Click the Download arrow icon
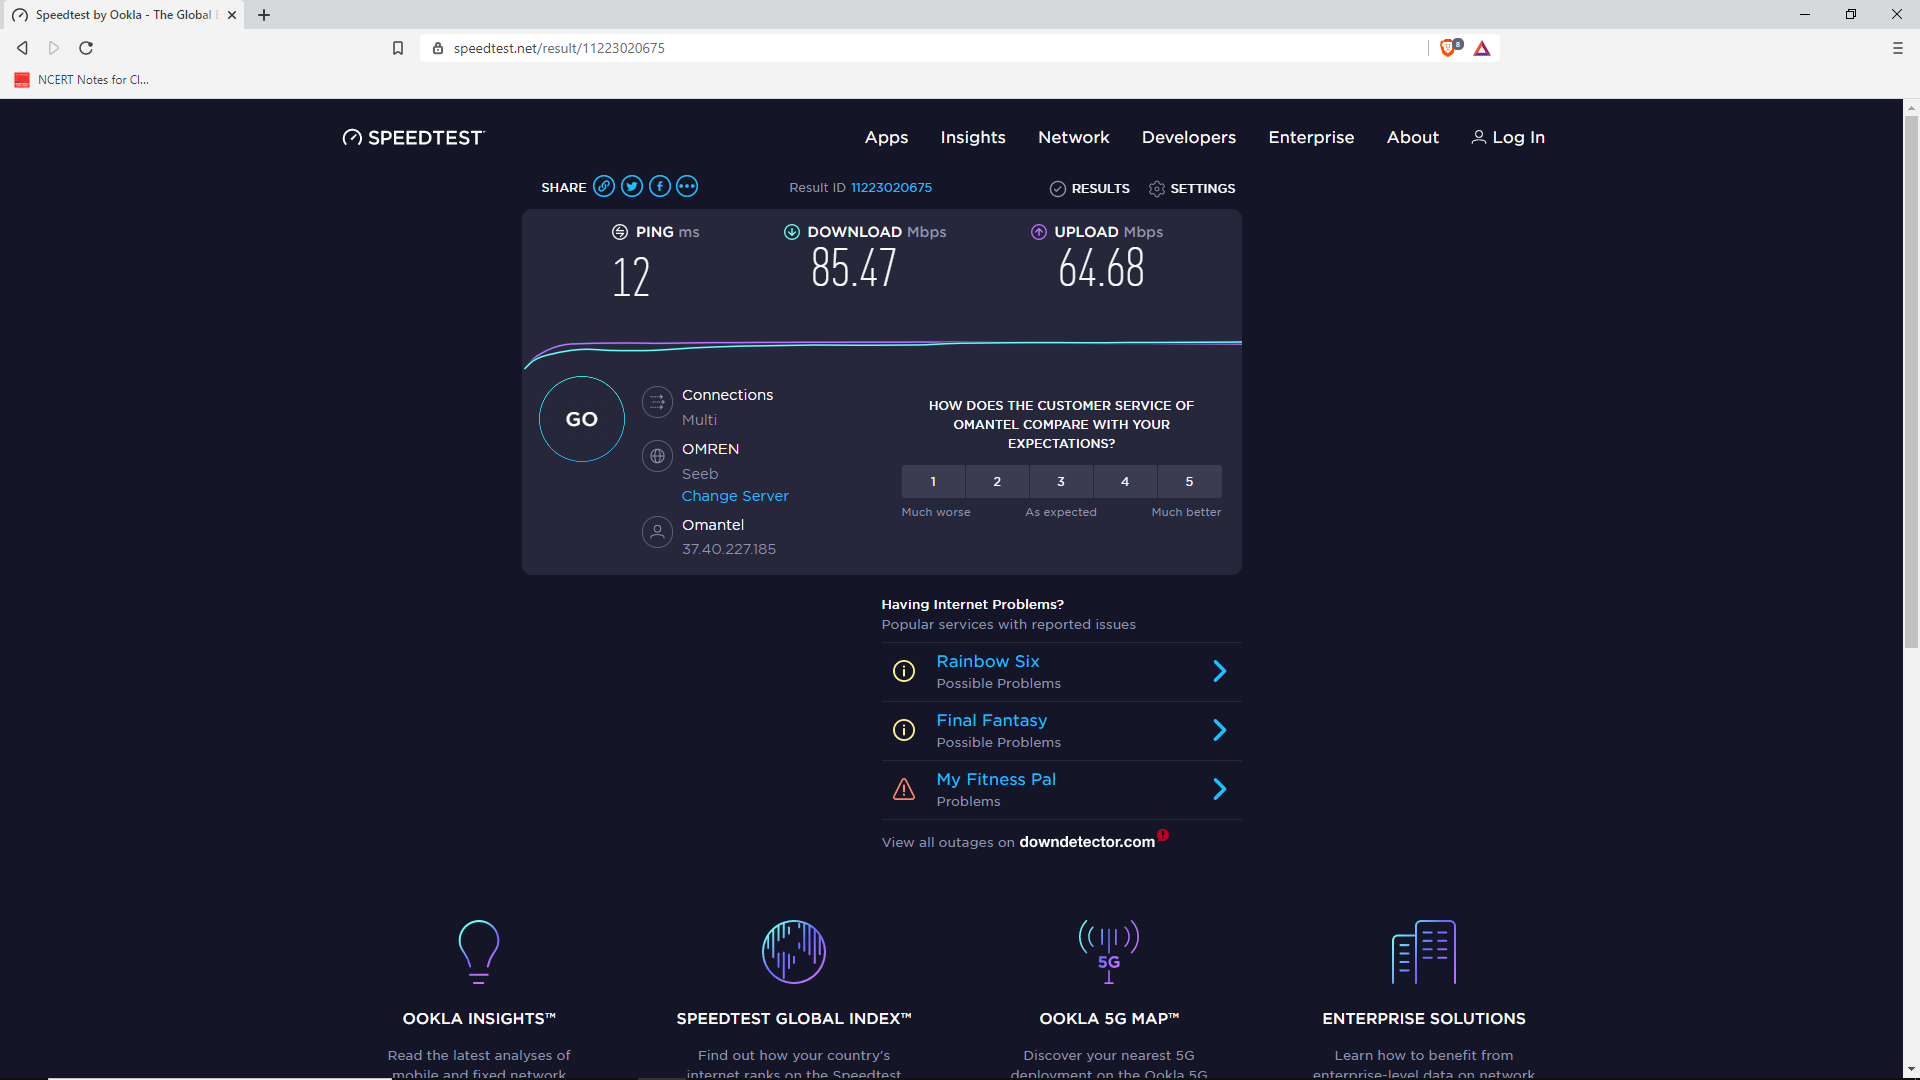The height and width of the screenshot is (1080, 1920). tap(792, 232)
